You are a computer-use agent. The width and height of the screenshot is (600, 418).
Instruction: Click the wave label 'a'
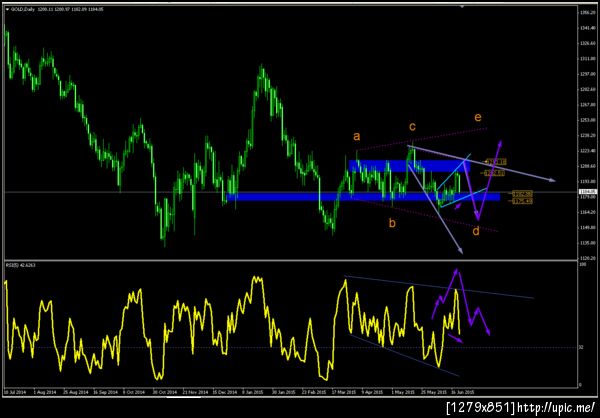tap(357, 136)
